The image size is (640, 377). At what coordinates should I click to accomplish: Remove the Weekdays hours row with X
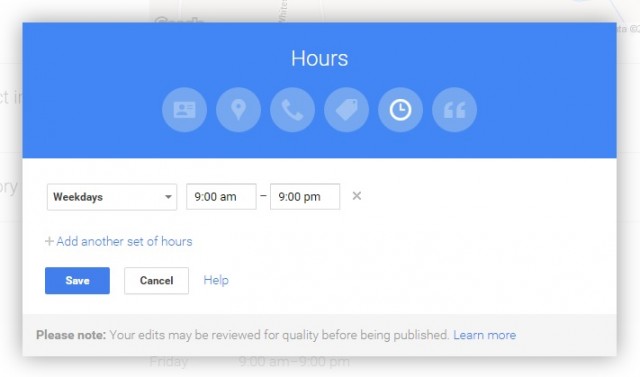click(357, 196)
